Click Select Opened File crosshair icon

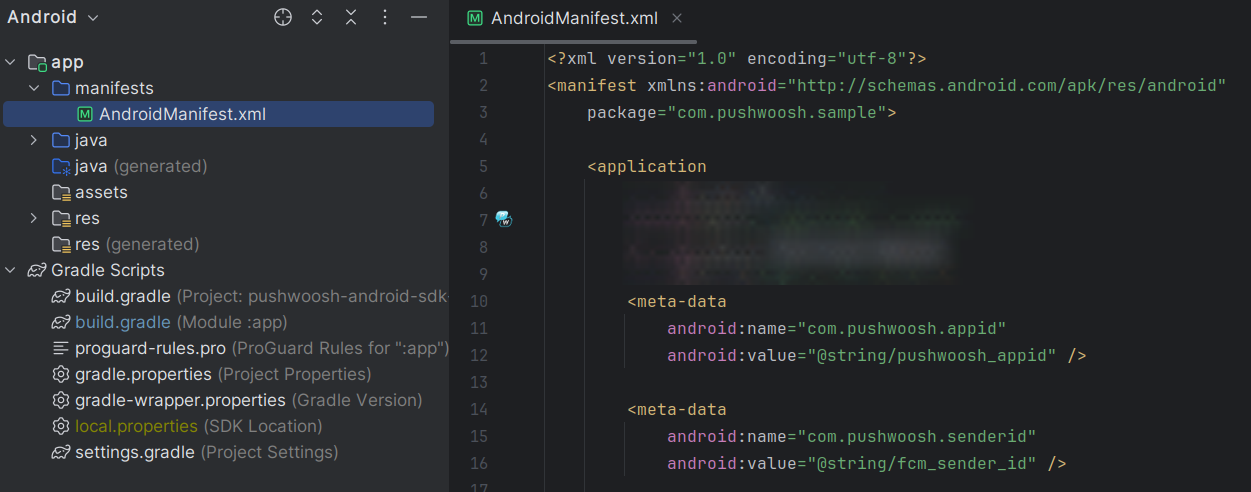[x=283, y=17]
